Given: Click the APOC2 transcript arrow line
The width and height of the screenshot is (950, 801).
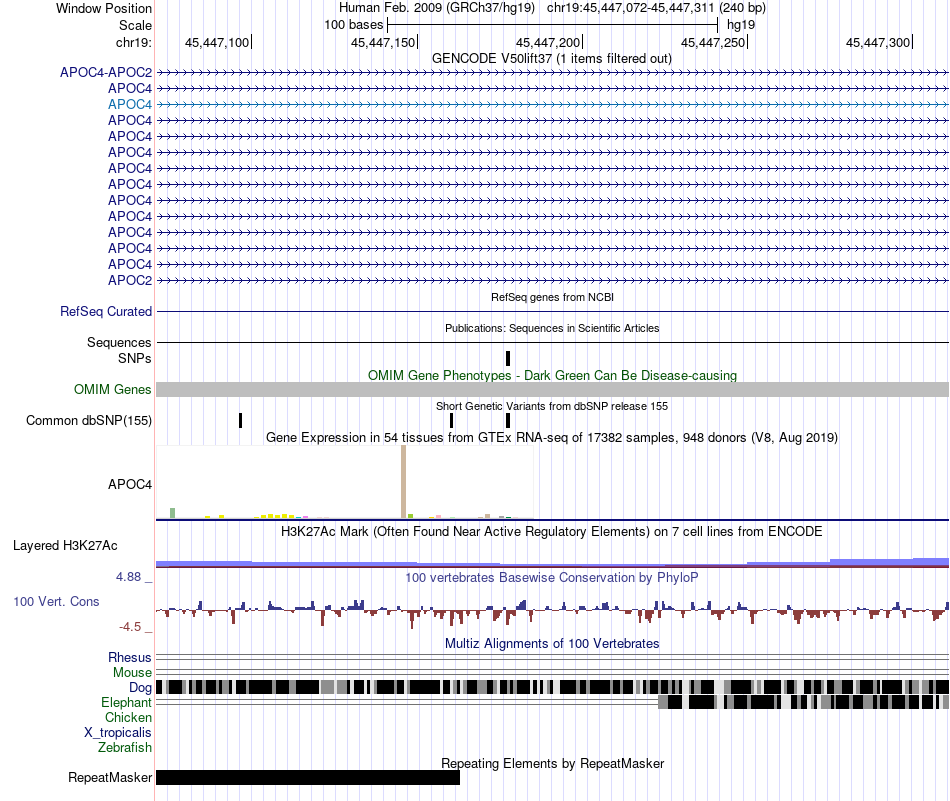Looking at the screenshot, I should (x=552, y=280).
